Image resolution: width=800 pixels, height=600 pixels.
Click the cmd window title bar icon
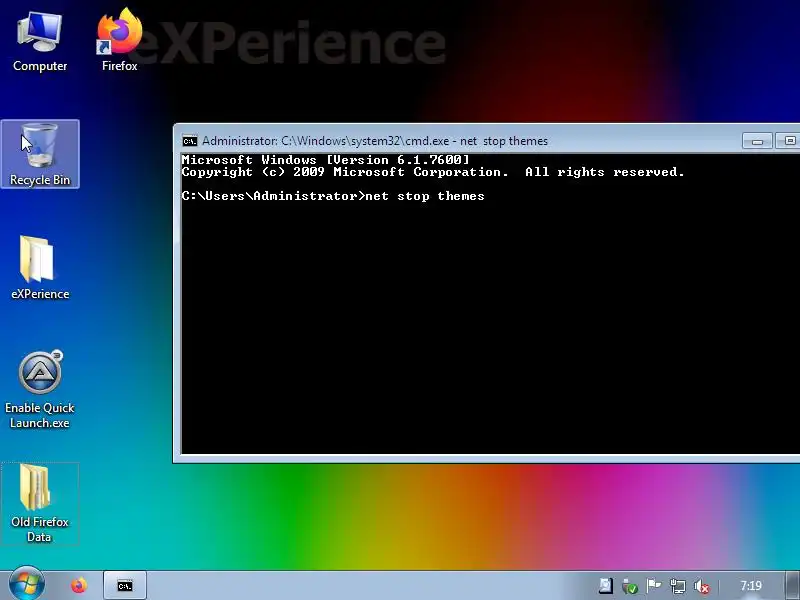tap(189, 141)
